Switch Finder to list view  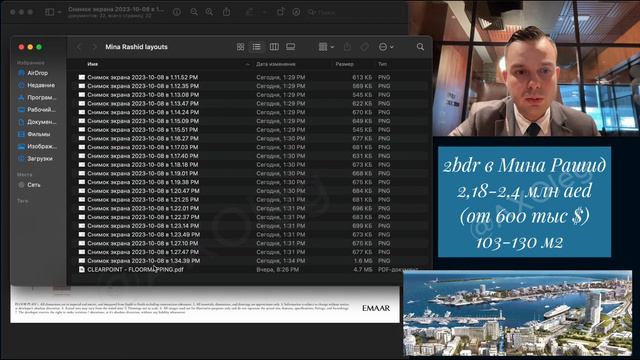(x=256, y=47)
